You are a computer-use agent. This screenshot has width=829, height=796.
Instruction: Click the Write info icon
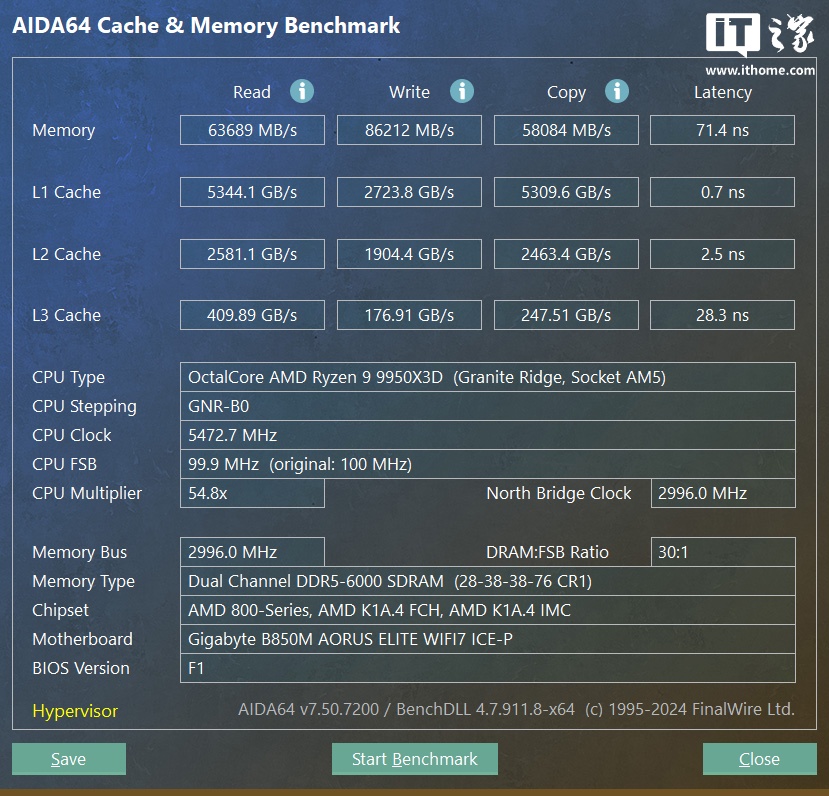461,91
